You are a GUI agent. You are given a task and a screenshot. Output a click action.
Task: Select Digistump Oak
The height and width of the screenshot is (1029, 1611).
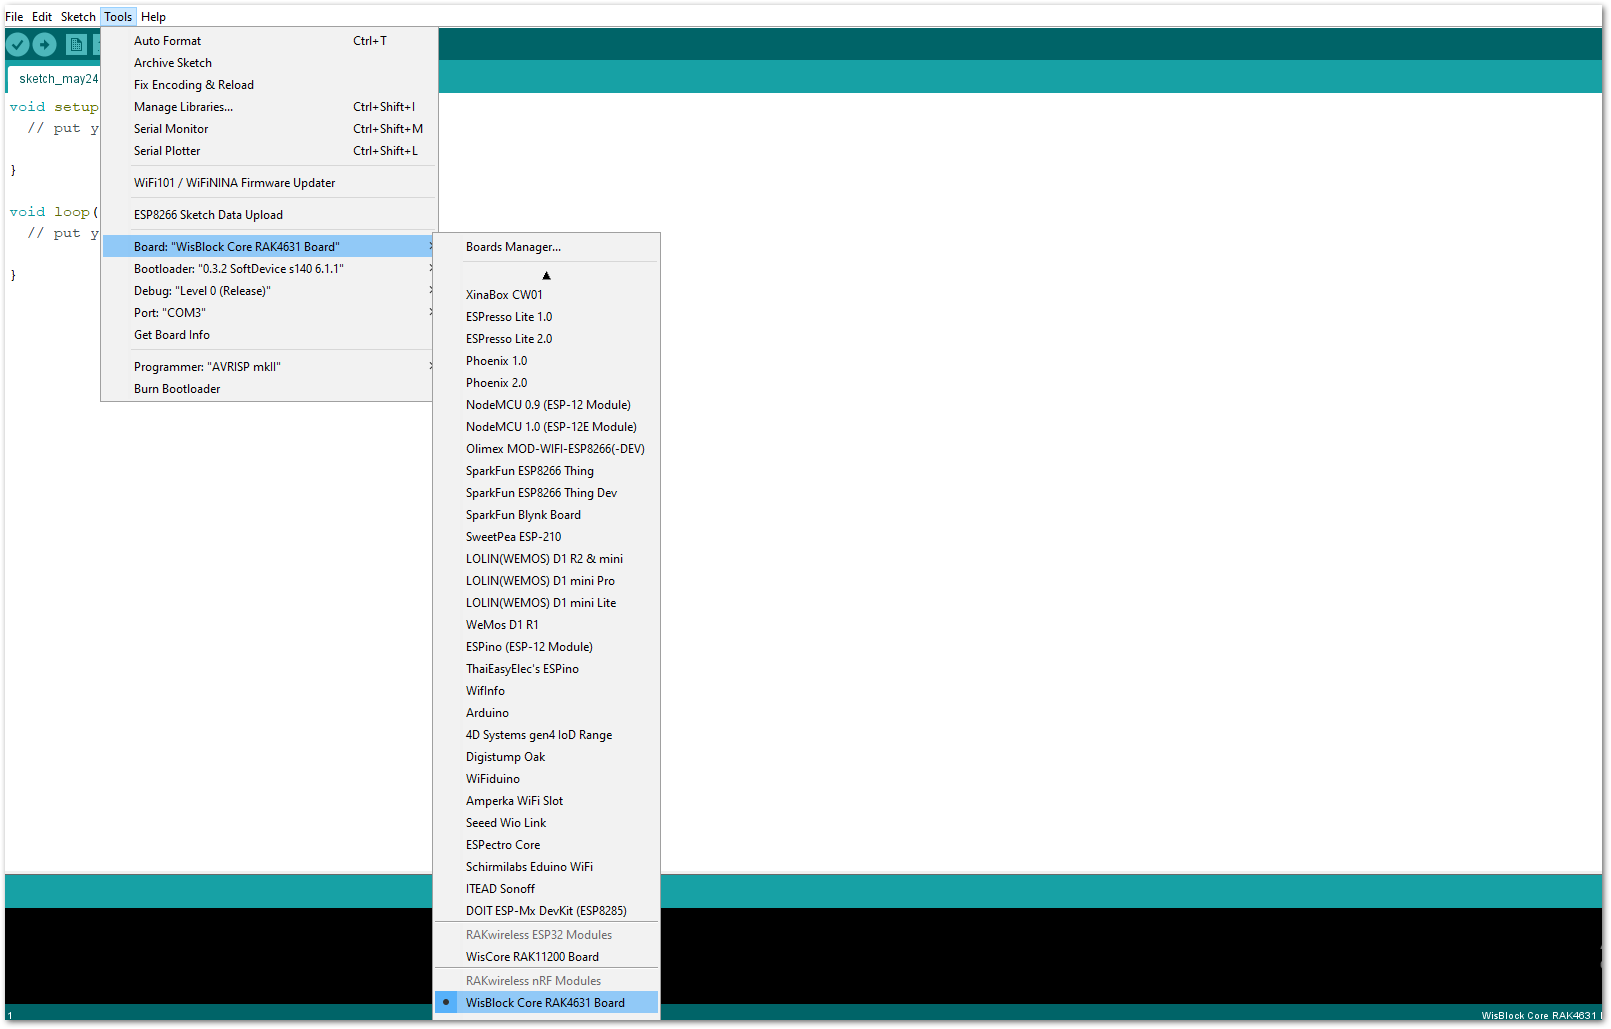coord(546,757)
